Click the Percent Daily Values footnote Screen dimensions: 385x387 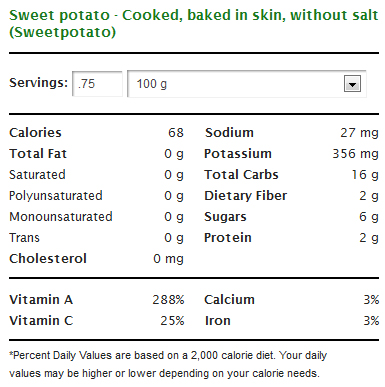tap(168, 364)
